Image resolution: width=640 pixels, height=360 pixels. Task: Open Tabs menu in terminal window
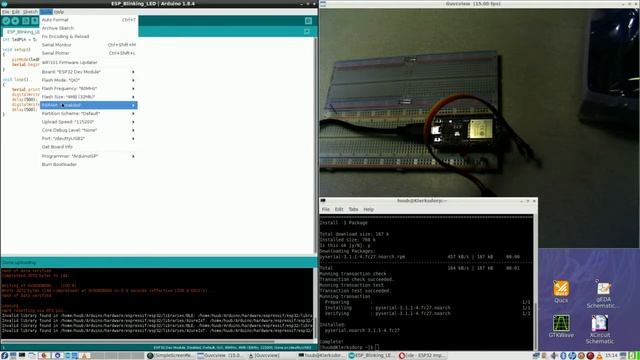coord(353,209)
